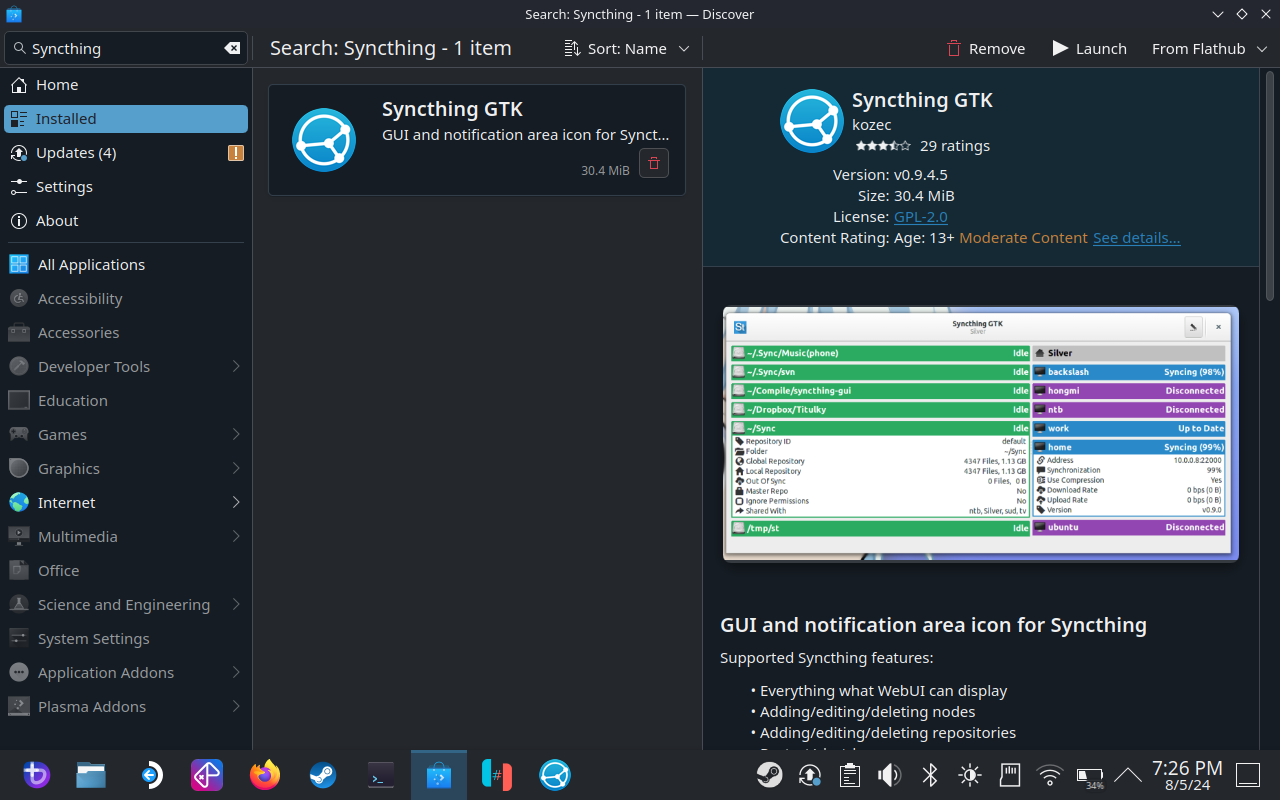This screenshot has width=1280, height=800.
Task: Click the Syncthing GTK taskbar icon
Action: pos(555,775)
